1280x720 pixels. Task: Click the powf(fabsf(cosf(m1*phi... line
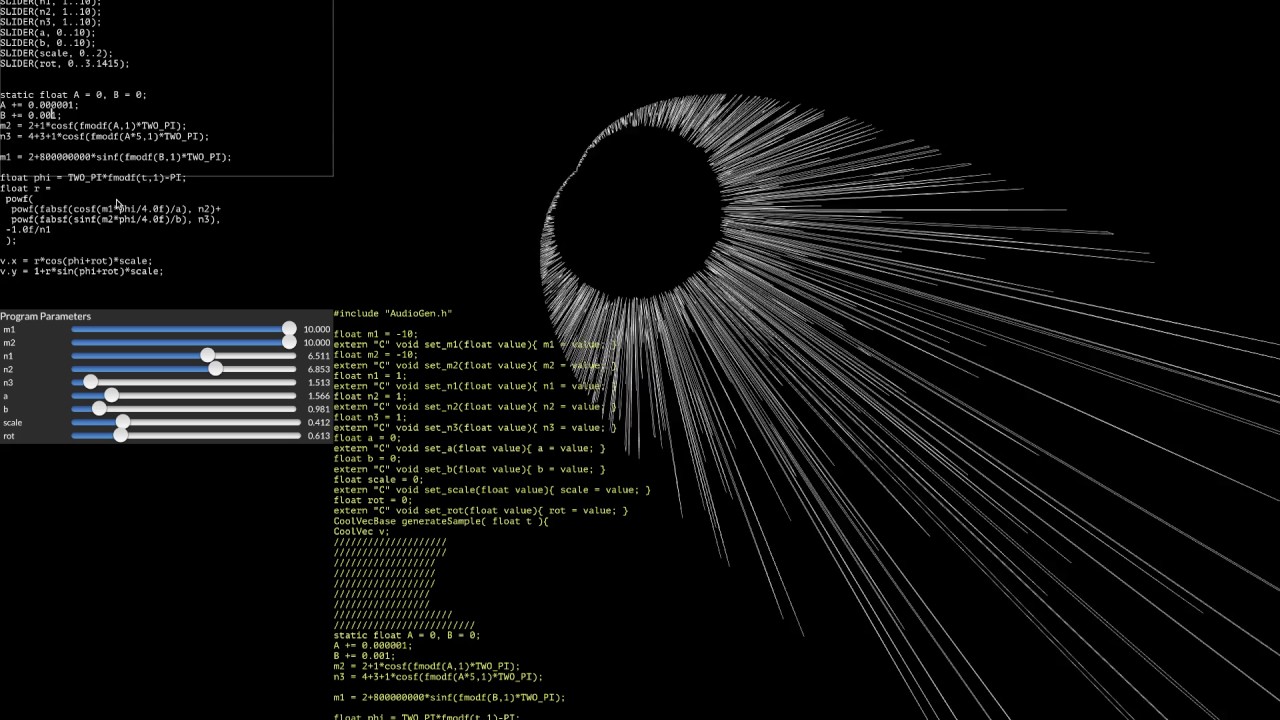114,209
